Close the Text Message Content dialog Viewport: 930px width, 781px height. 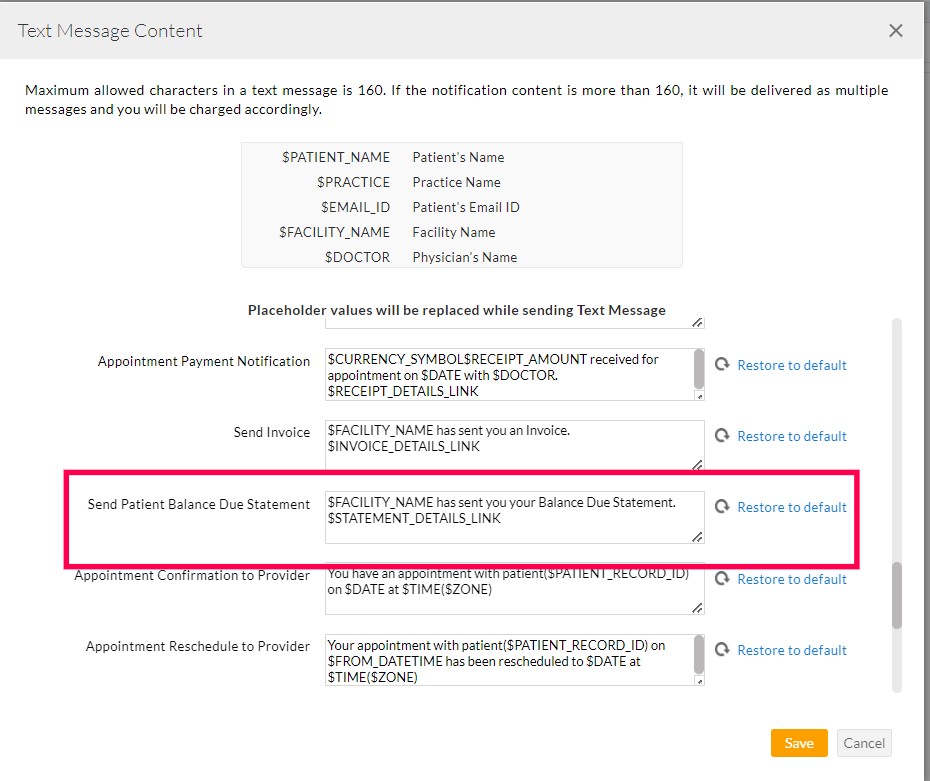[895, 31]
